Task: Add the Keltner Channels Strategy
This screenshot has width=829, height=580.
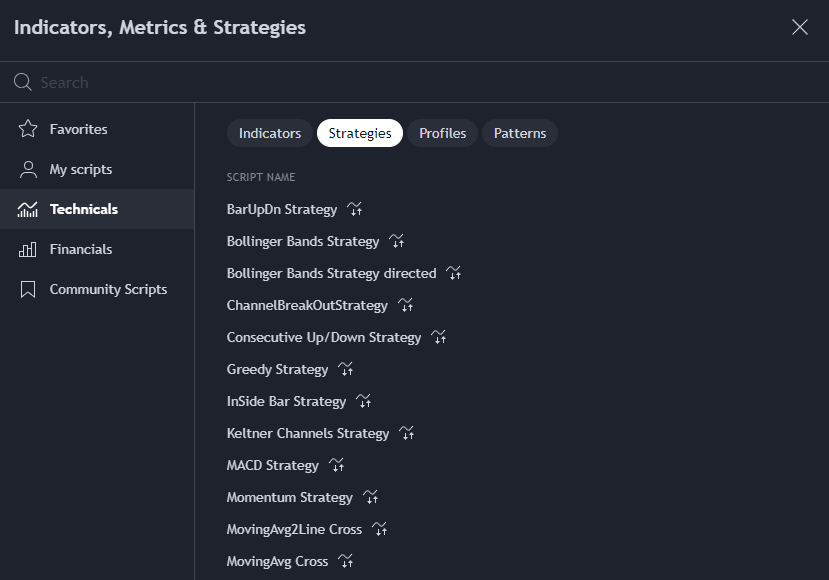Action: click(308, 433)
